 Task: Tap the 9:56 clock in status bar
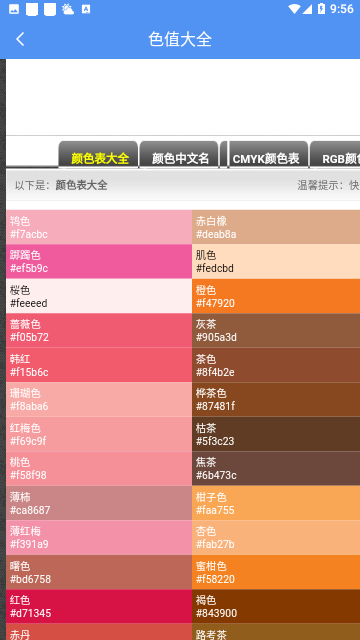[342, 9]
